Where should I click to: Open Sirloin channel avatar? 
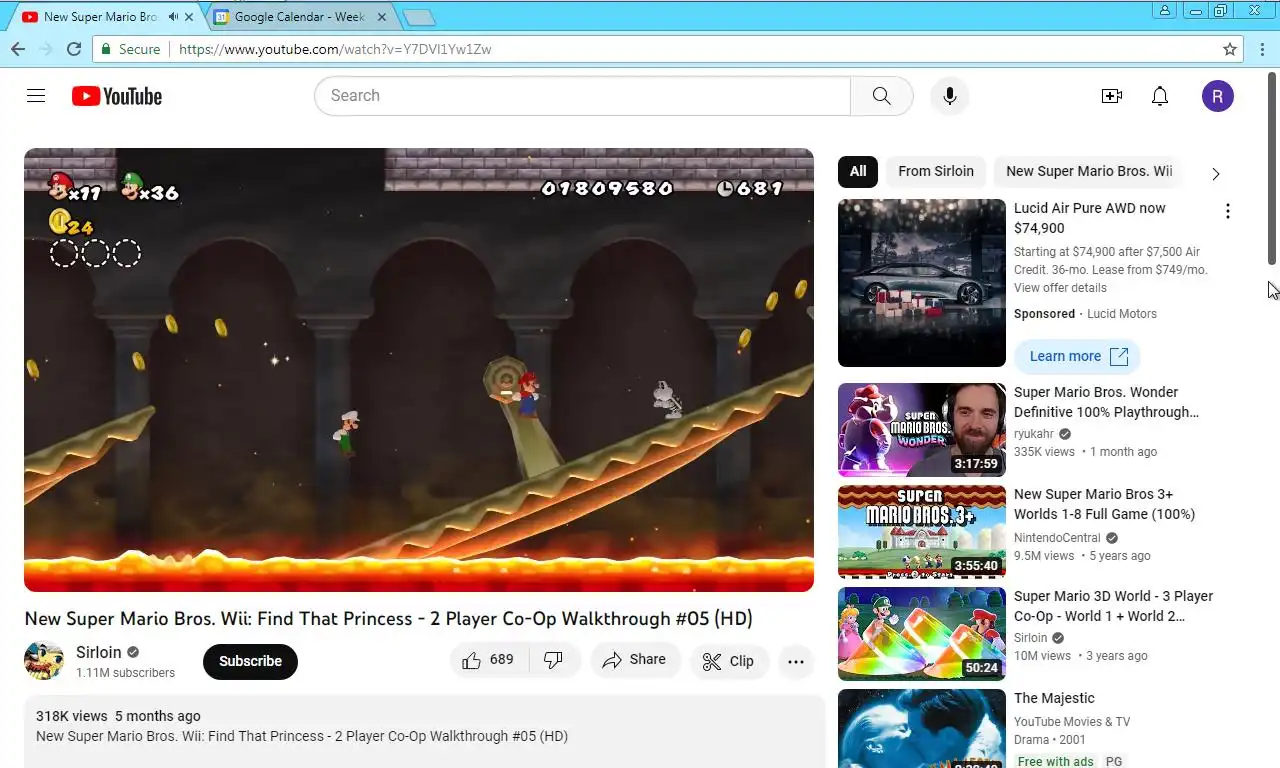[x=44, y=661]
